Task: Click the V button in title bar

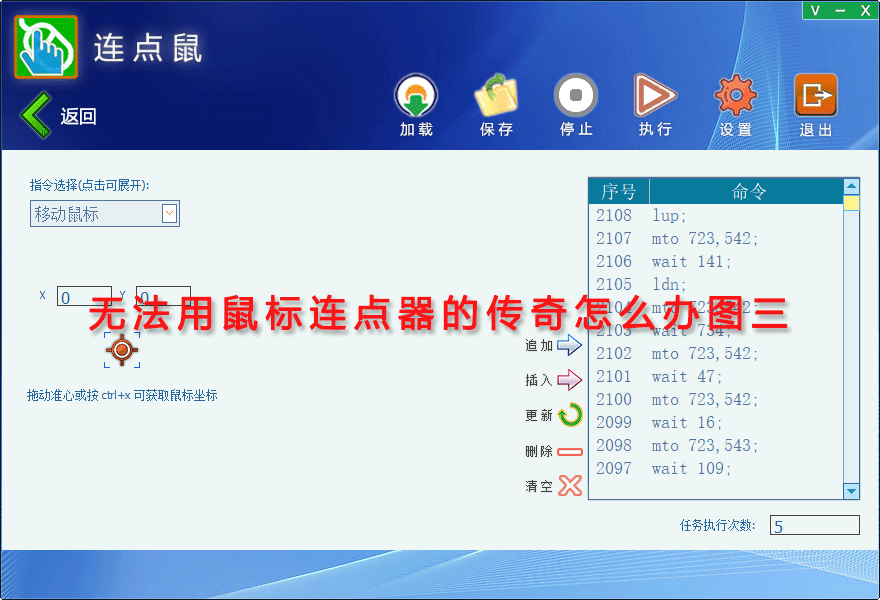Action: [x=815, y=10]
